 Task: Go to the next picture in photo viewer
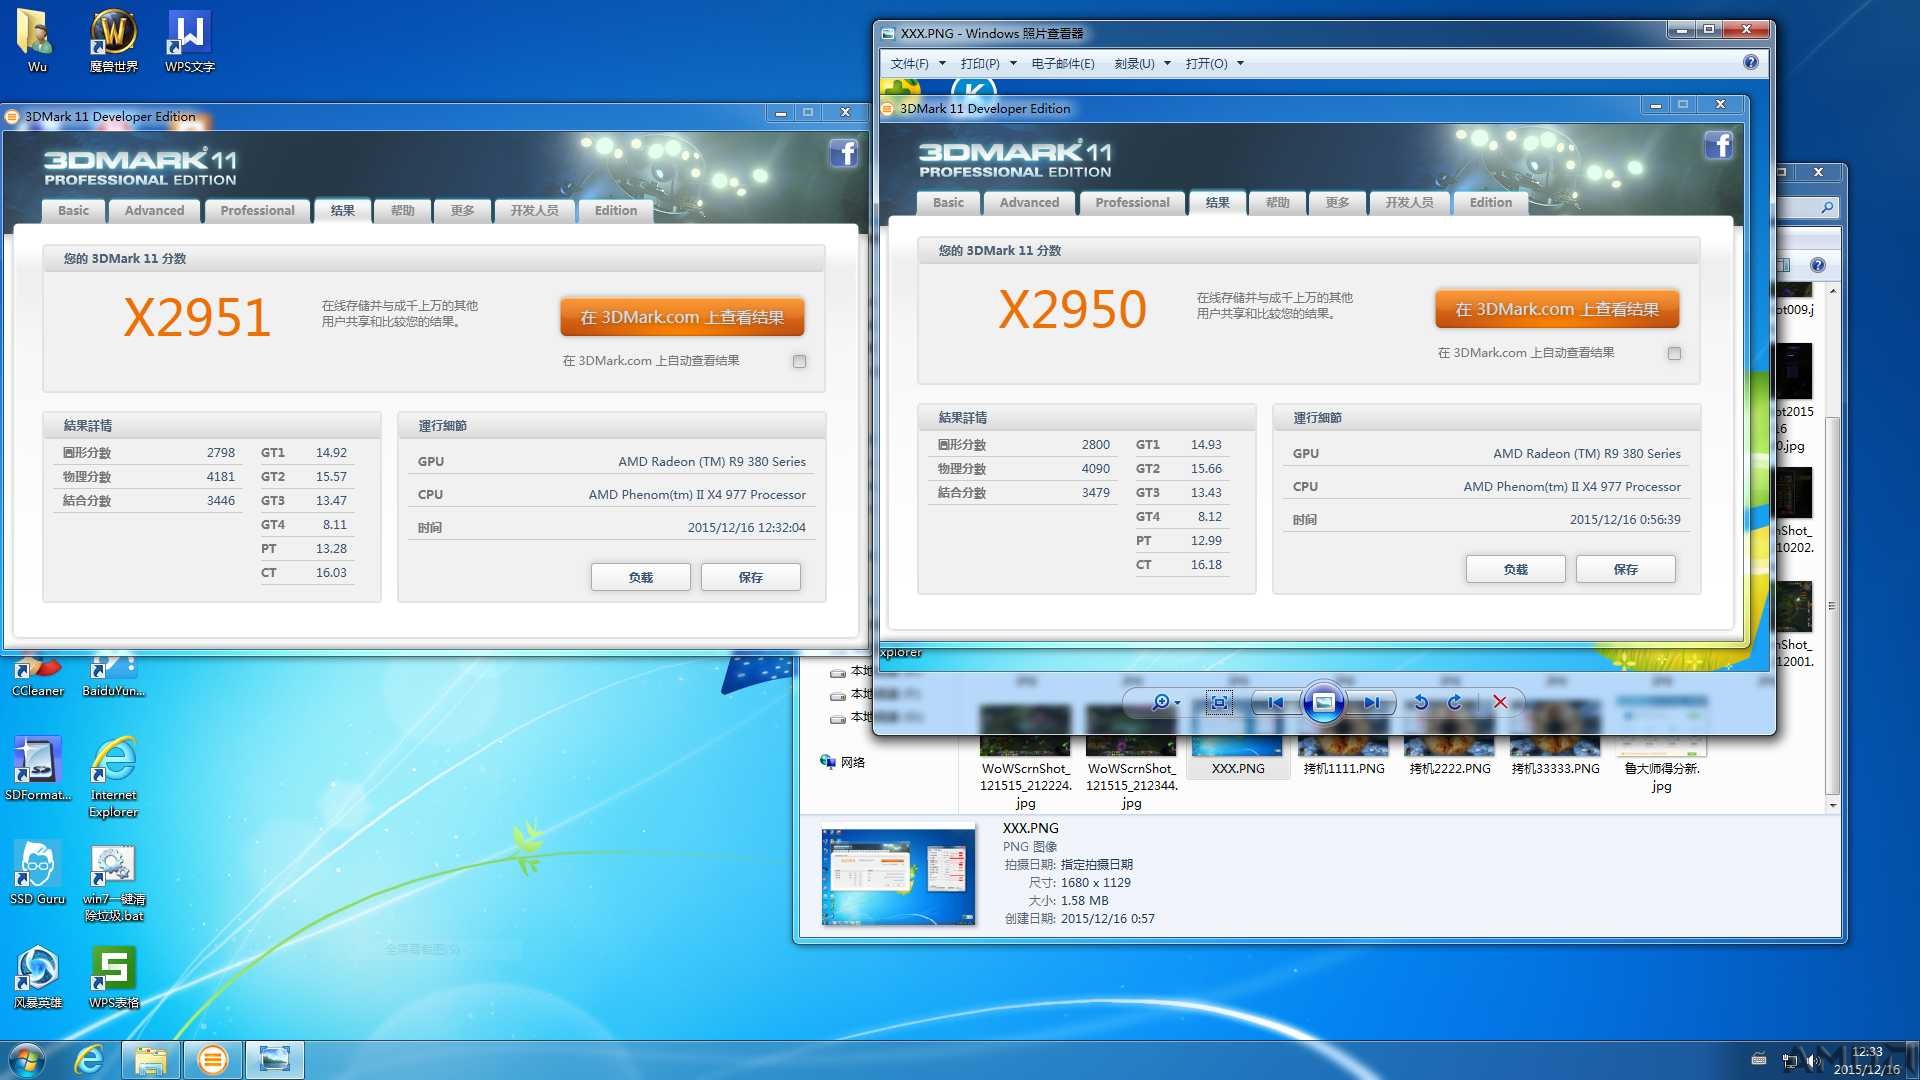point(1371,703)
